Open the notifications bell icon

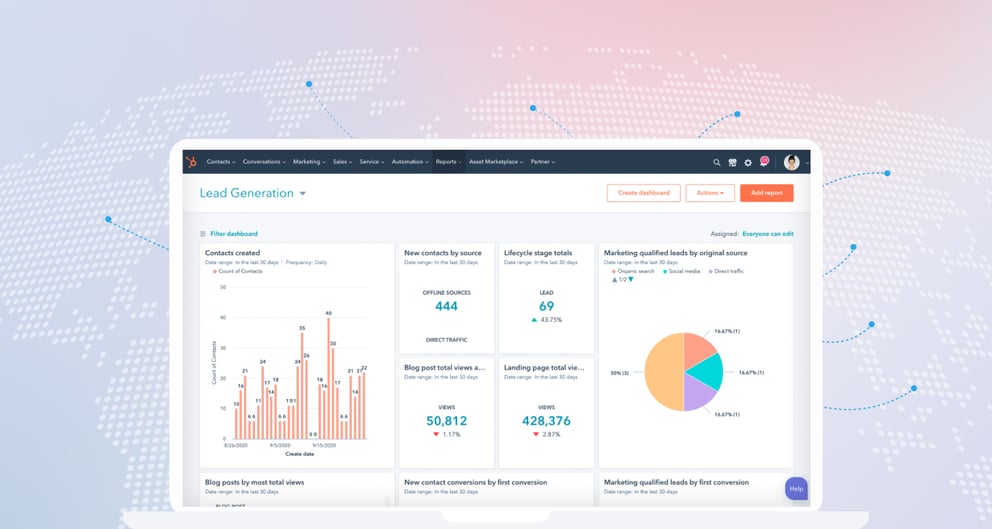pyautogui.click(x=763, y=162)
